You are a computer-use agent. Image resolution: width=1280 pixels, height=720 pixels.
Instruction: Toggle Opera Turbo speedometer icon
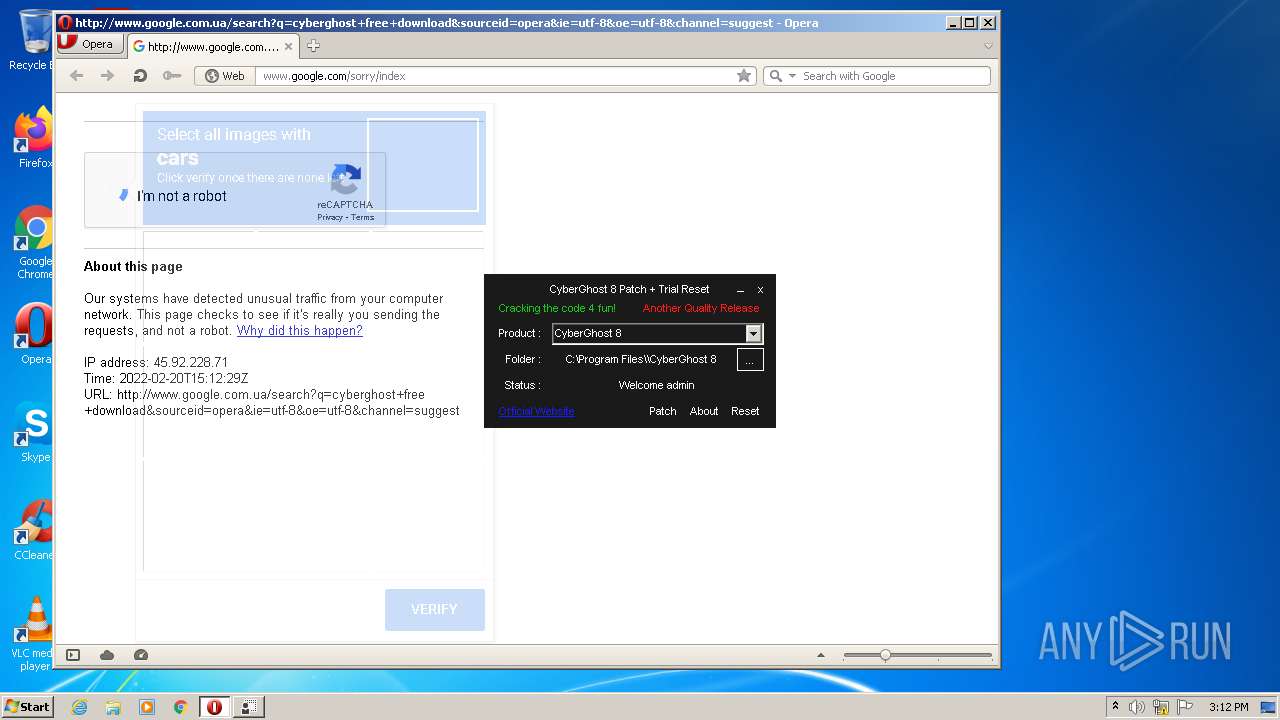click(x=141, y=655)
